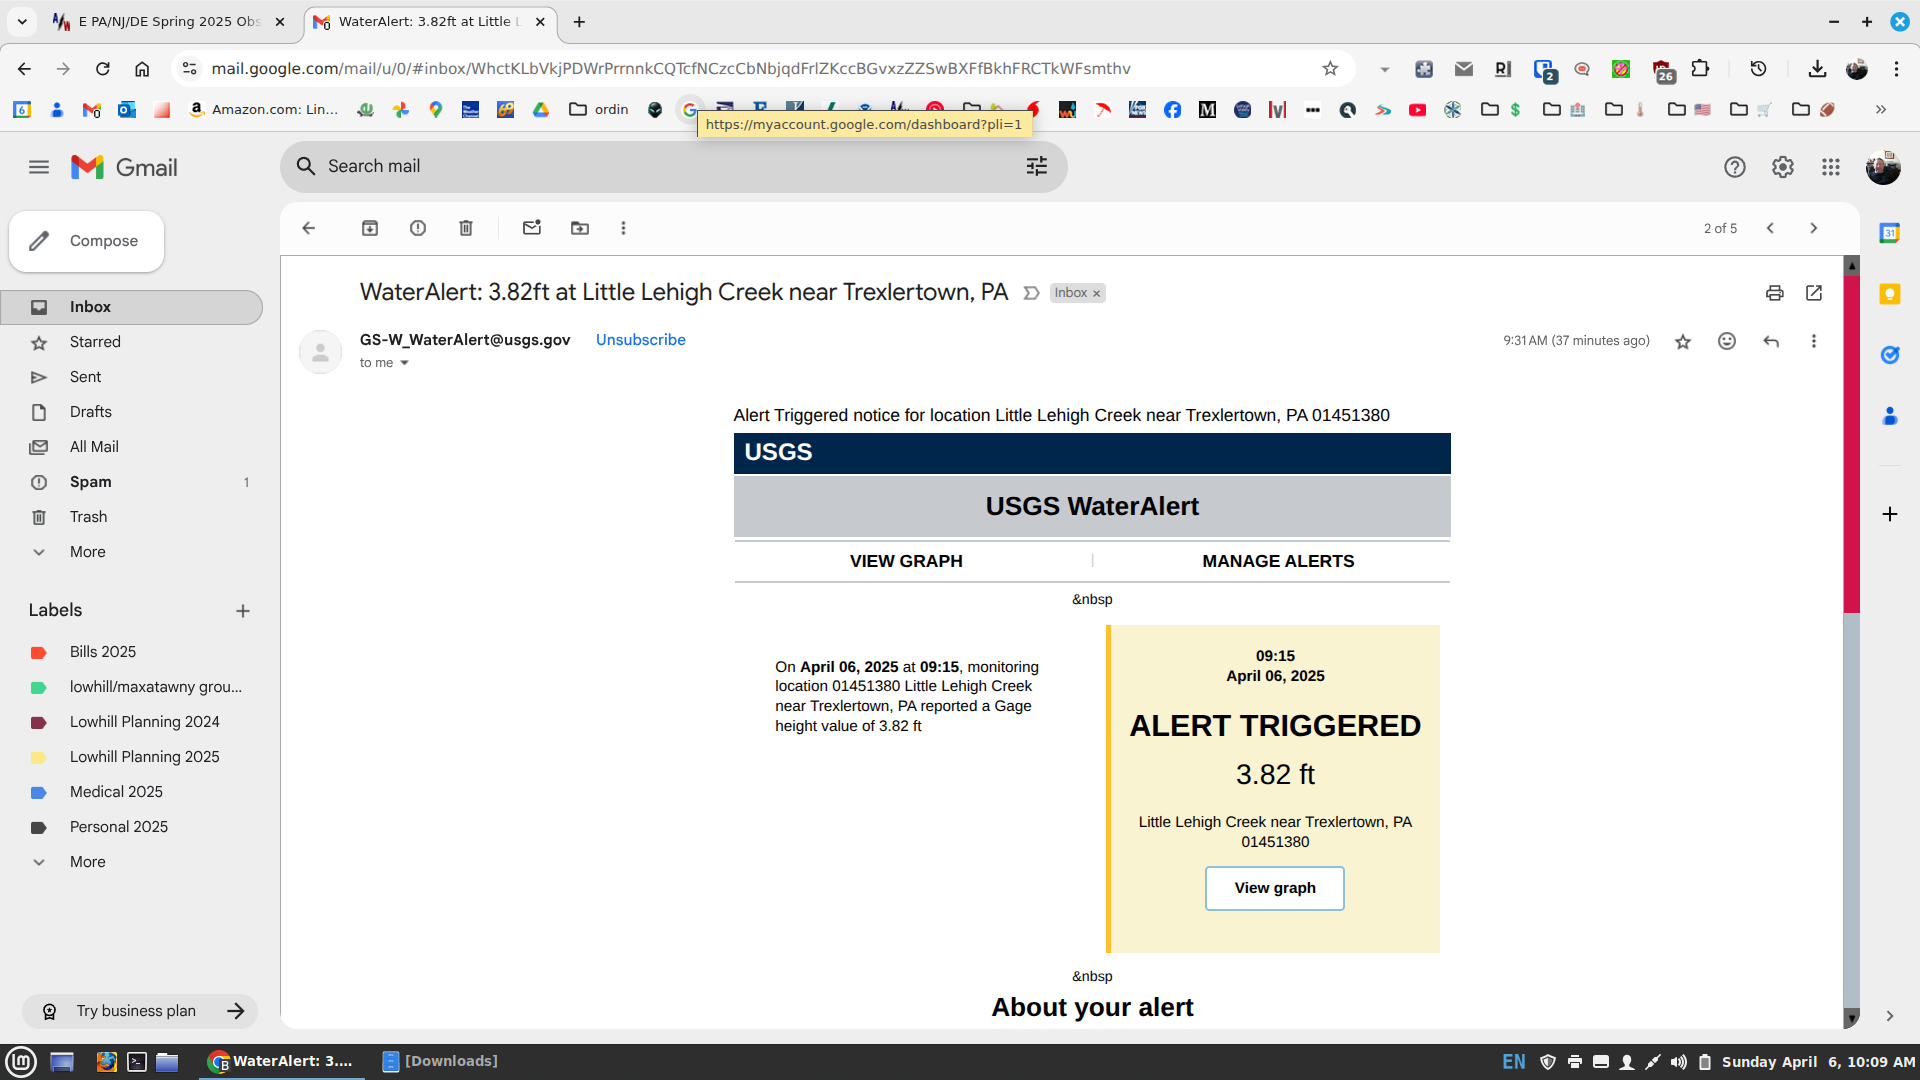
Task: Switch to Downloads window in taskbar
Action: pos(440,1061)
